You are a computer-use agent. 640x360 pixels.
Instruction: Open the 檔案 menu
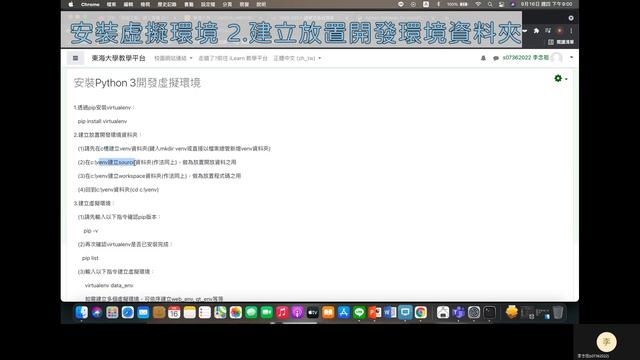pyautogui.click(x=111, y=4)
